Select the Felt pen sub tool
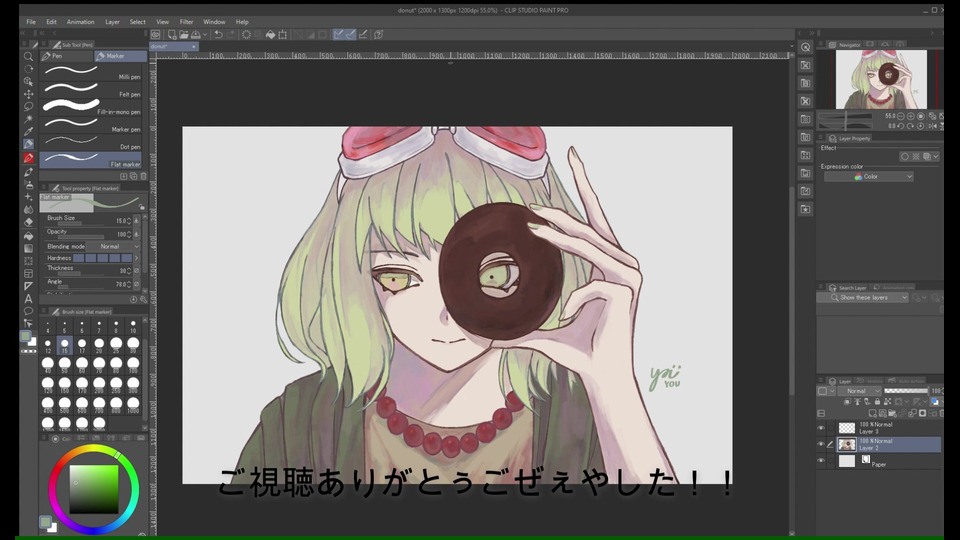Screen dimensions: 960x540 [93, 89]
